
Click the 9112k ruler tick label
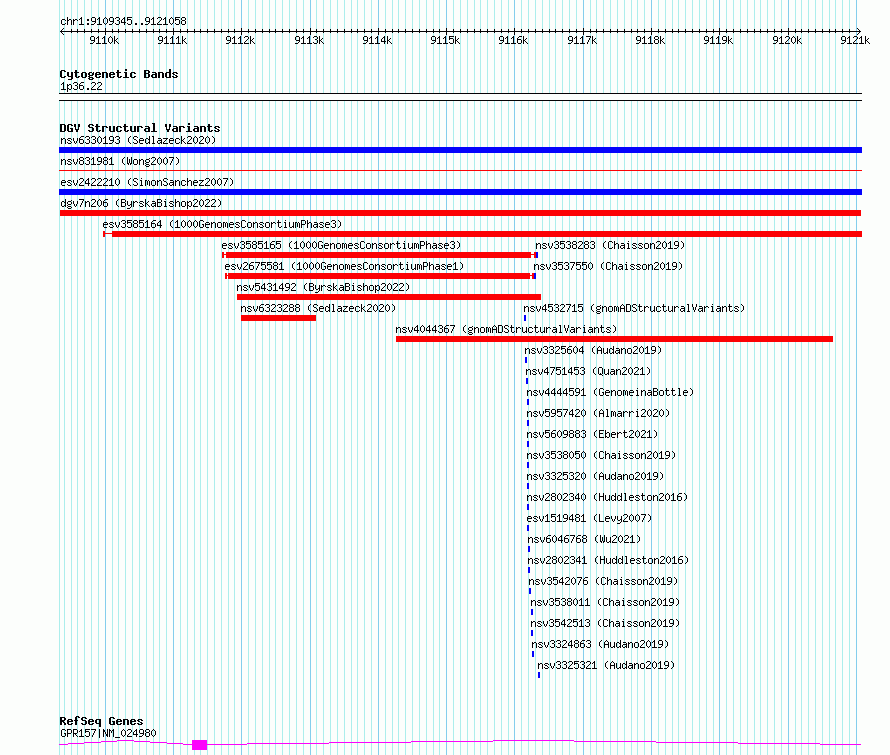(x=241, y=40)
